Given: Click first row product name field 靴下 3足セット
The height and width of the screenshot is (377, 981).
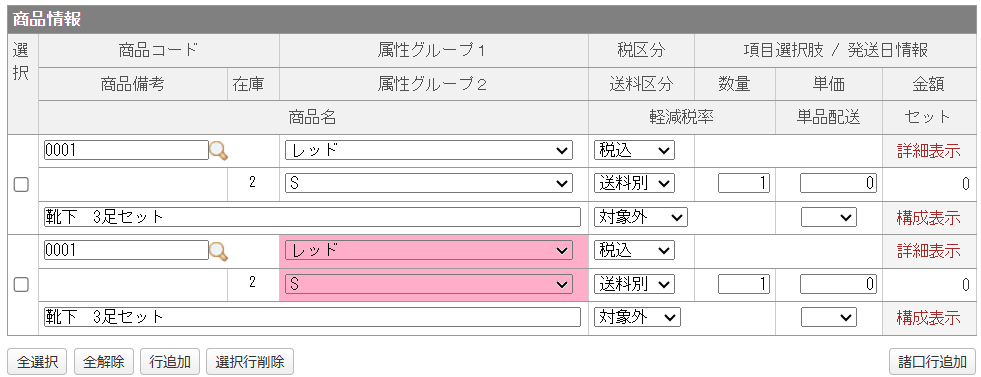Looking at the screenshot, I should [312, 217].
